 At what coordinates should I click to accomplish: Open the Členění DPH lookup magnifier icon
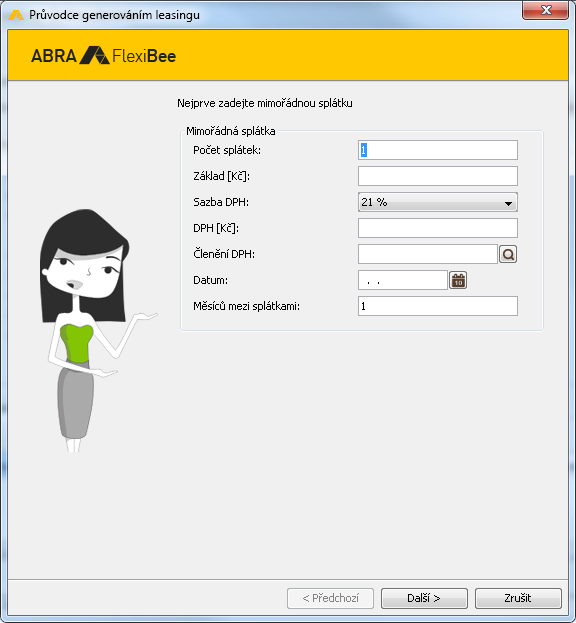pyautogui.click(x=508, y=254)
